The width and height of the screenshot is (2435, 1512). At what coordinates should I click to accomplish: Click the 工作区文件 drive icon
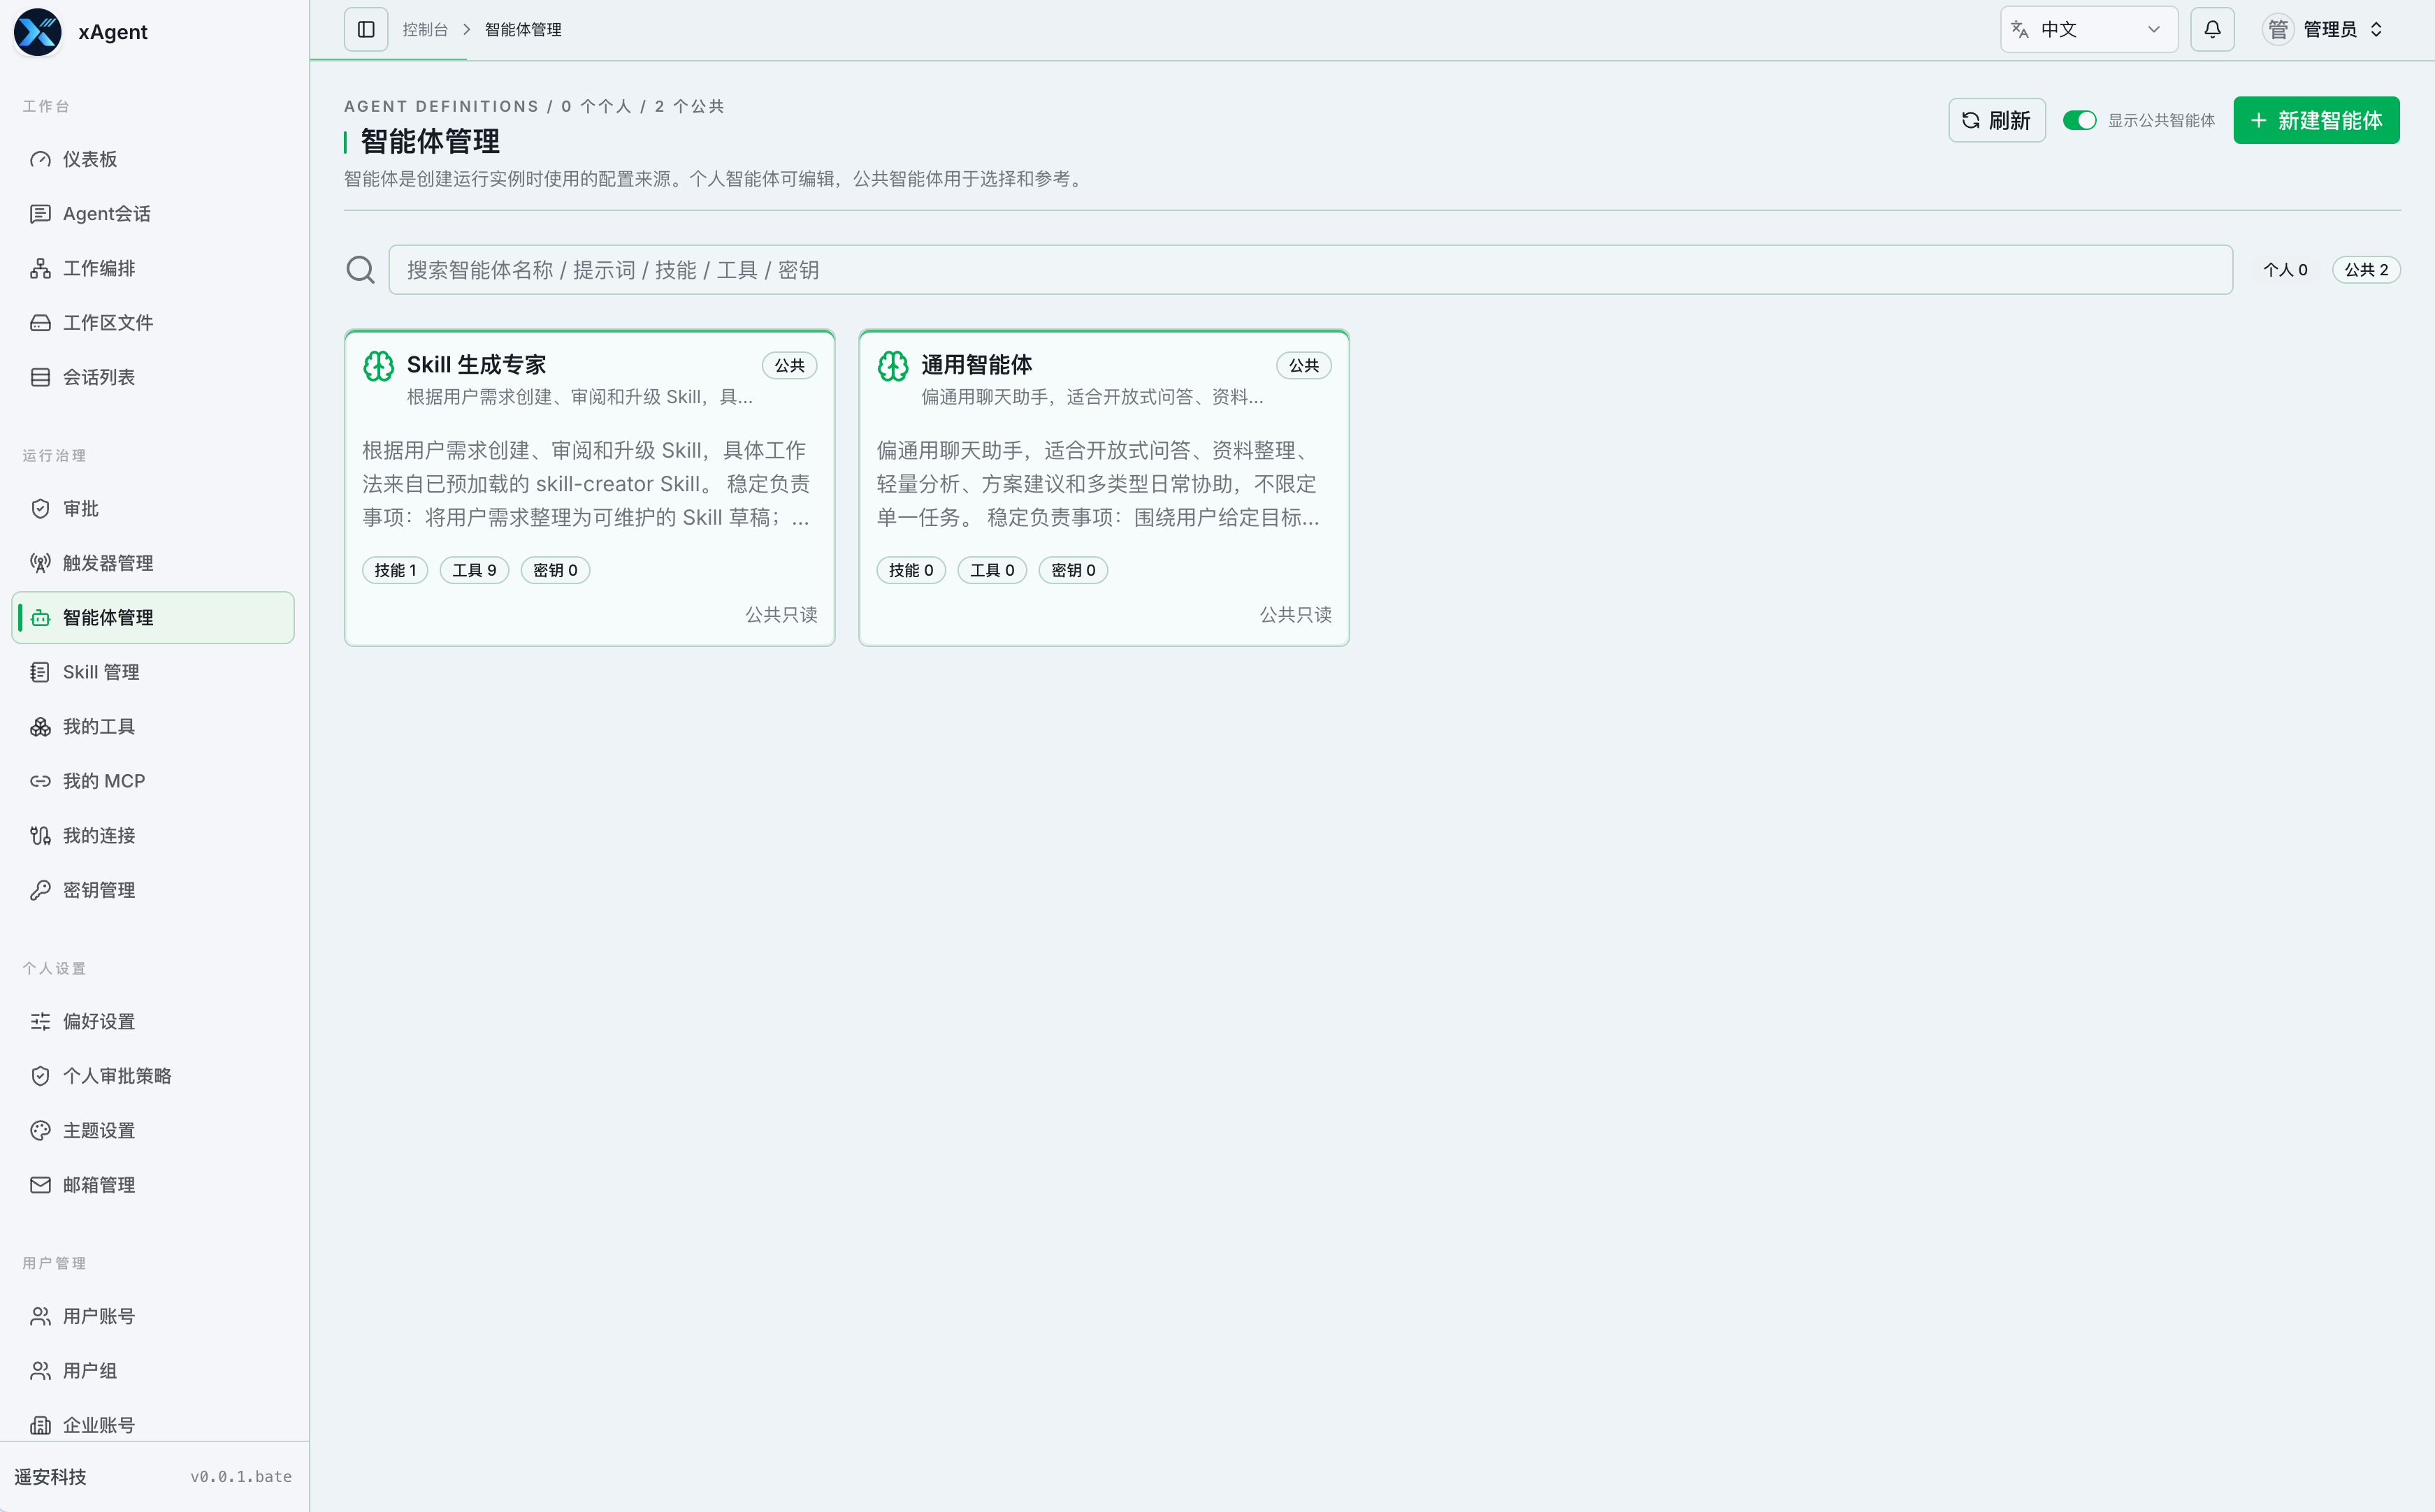pos(40,323)
